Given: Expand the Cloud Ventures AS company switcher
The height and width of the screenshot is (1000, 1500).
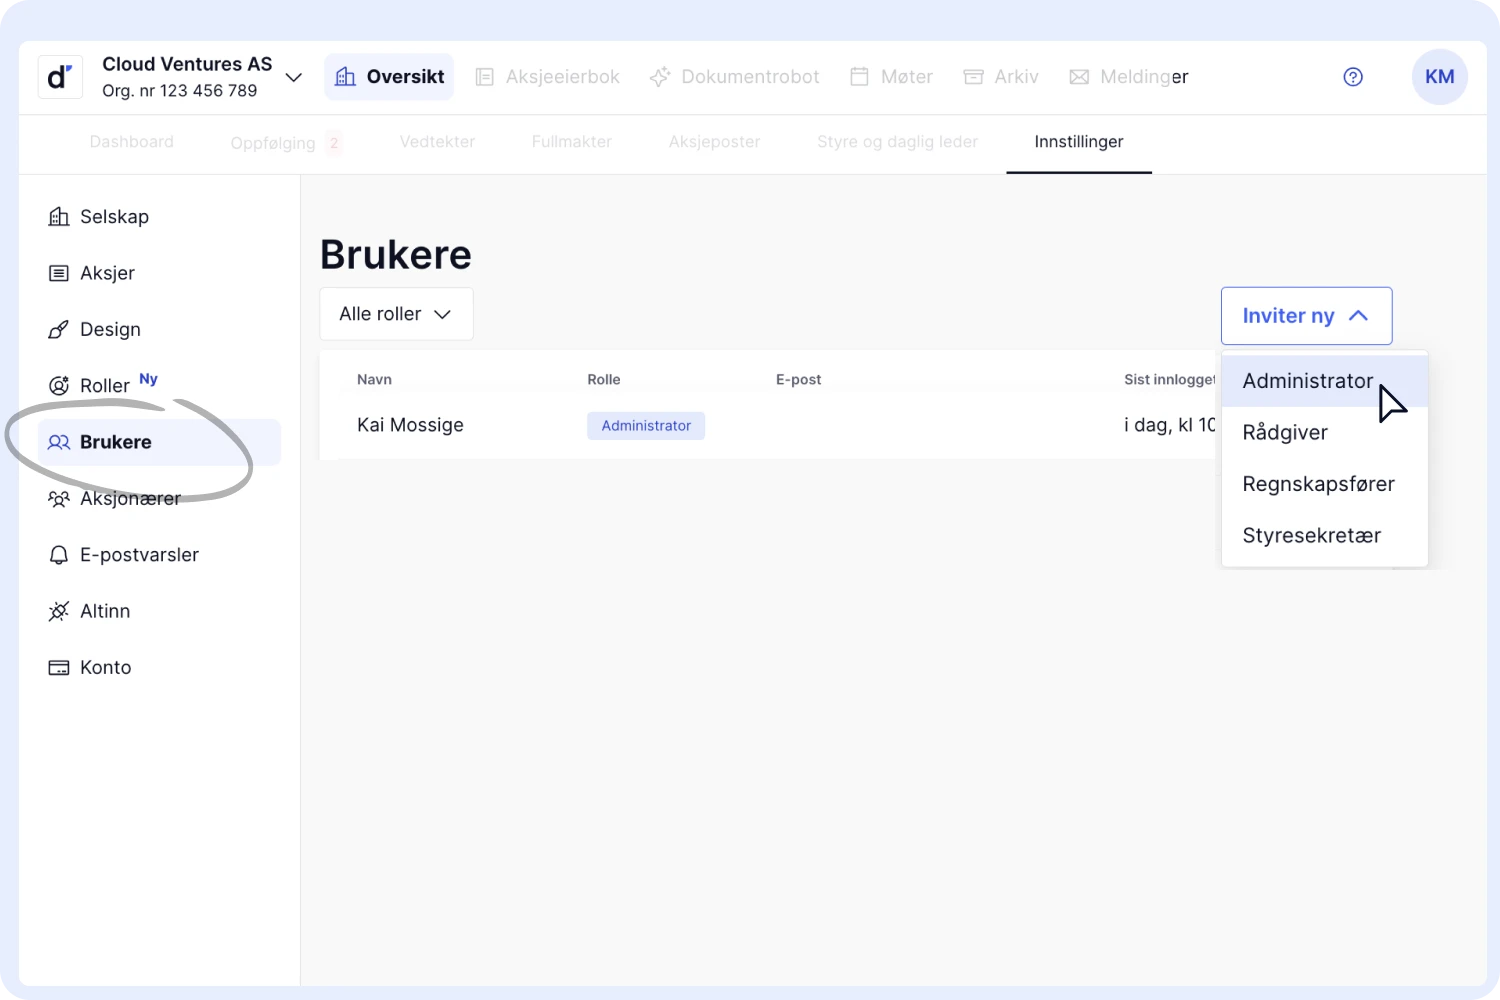Looking at the screenshot, I should pos(293,78).
